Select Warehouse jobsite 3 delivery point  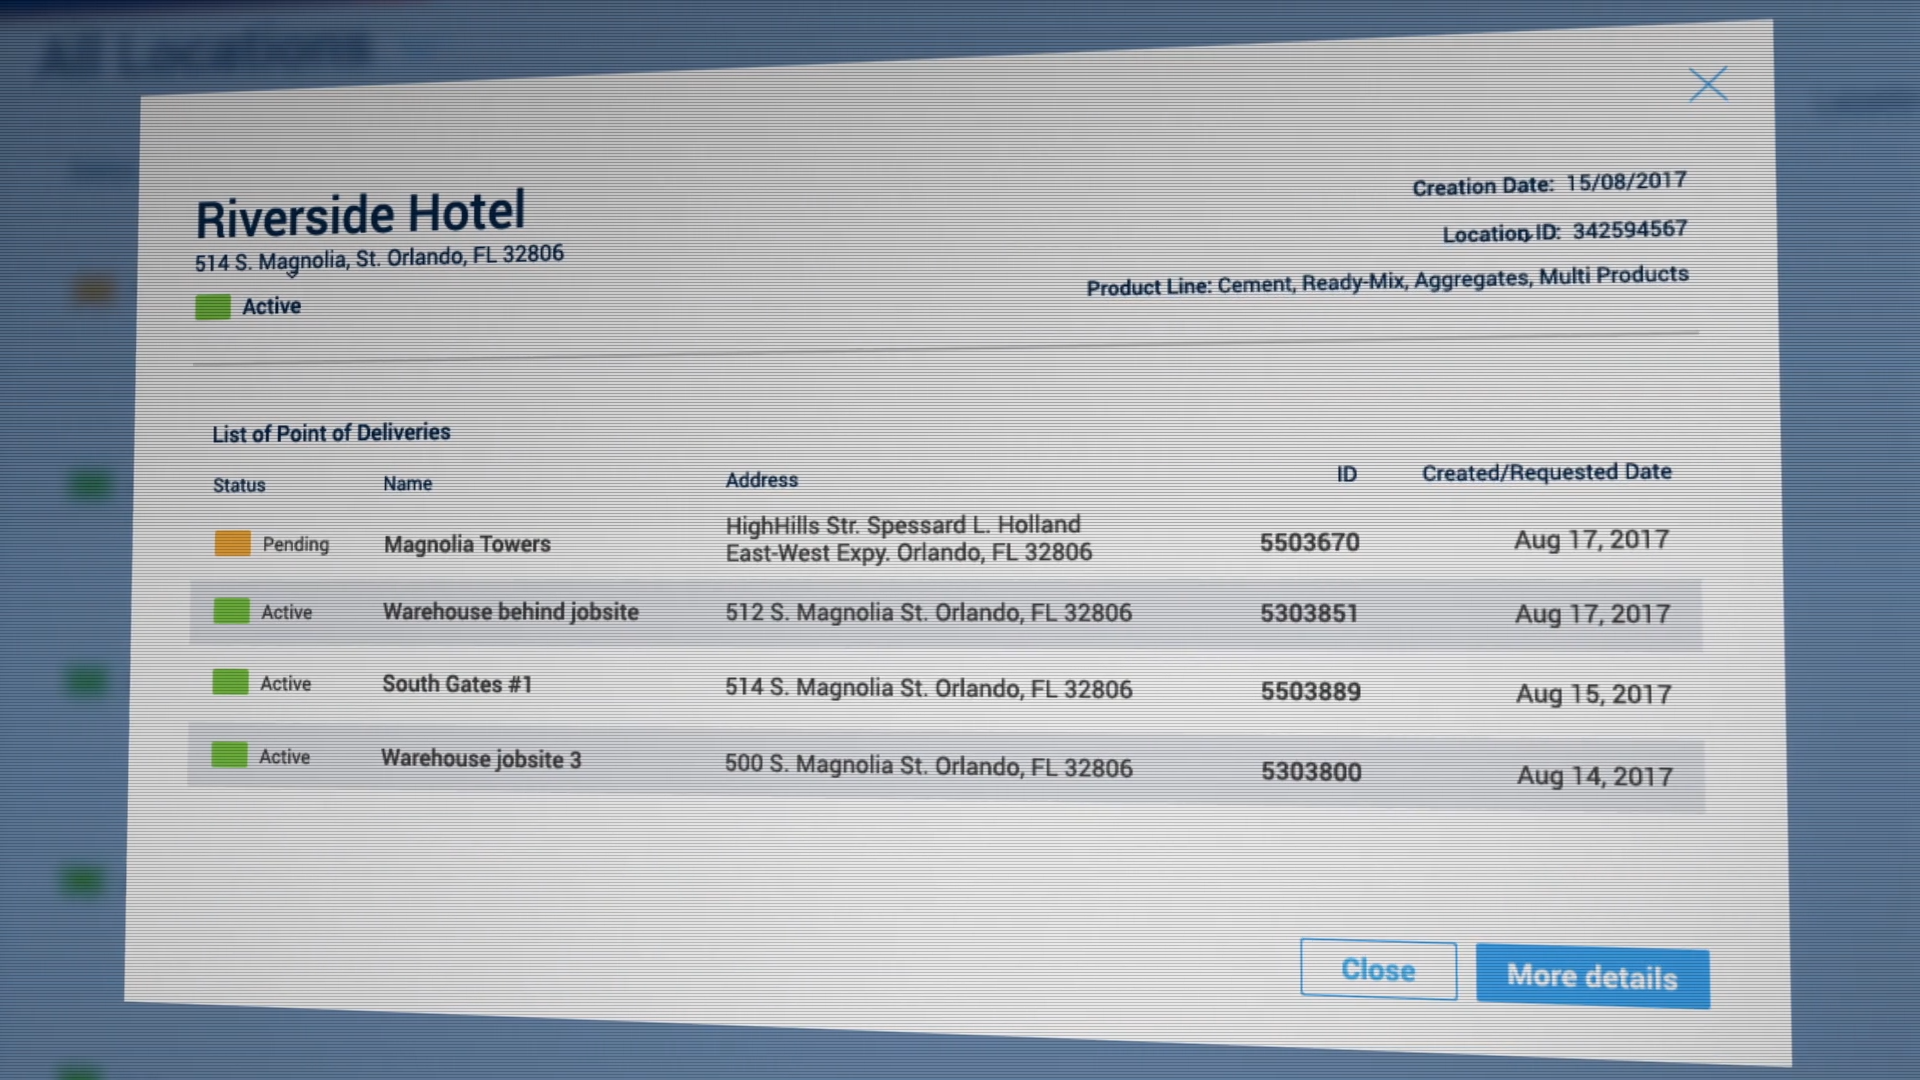481,759
